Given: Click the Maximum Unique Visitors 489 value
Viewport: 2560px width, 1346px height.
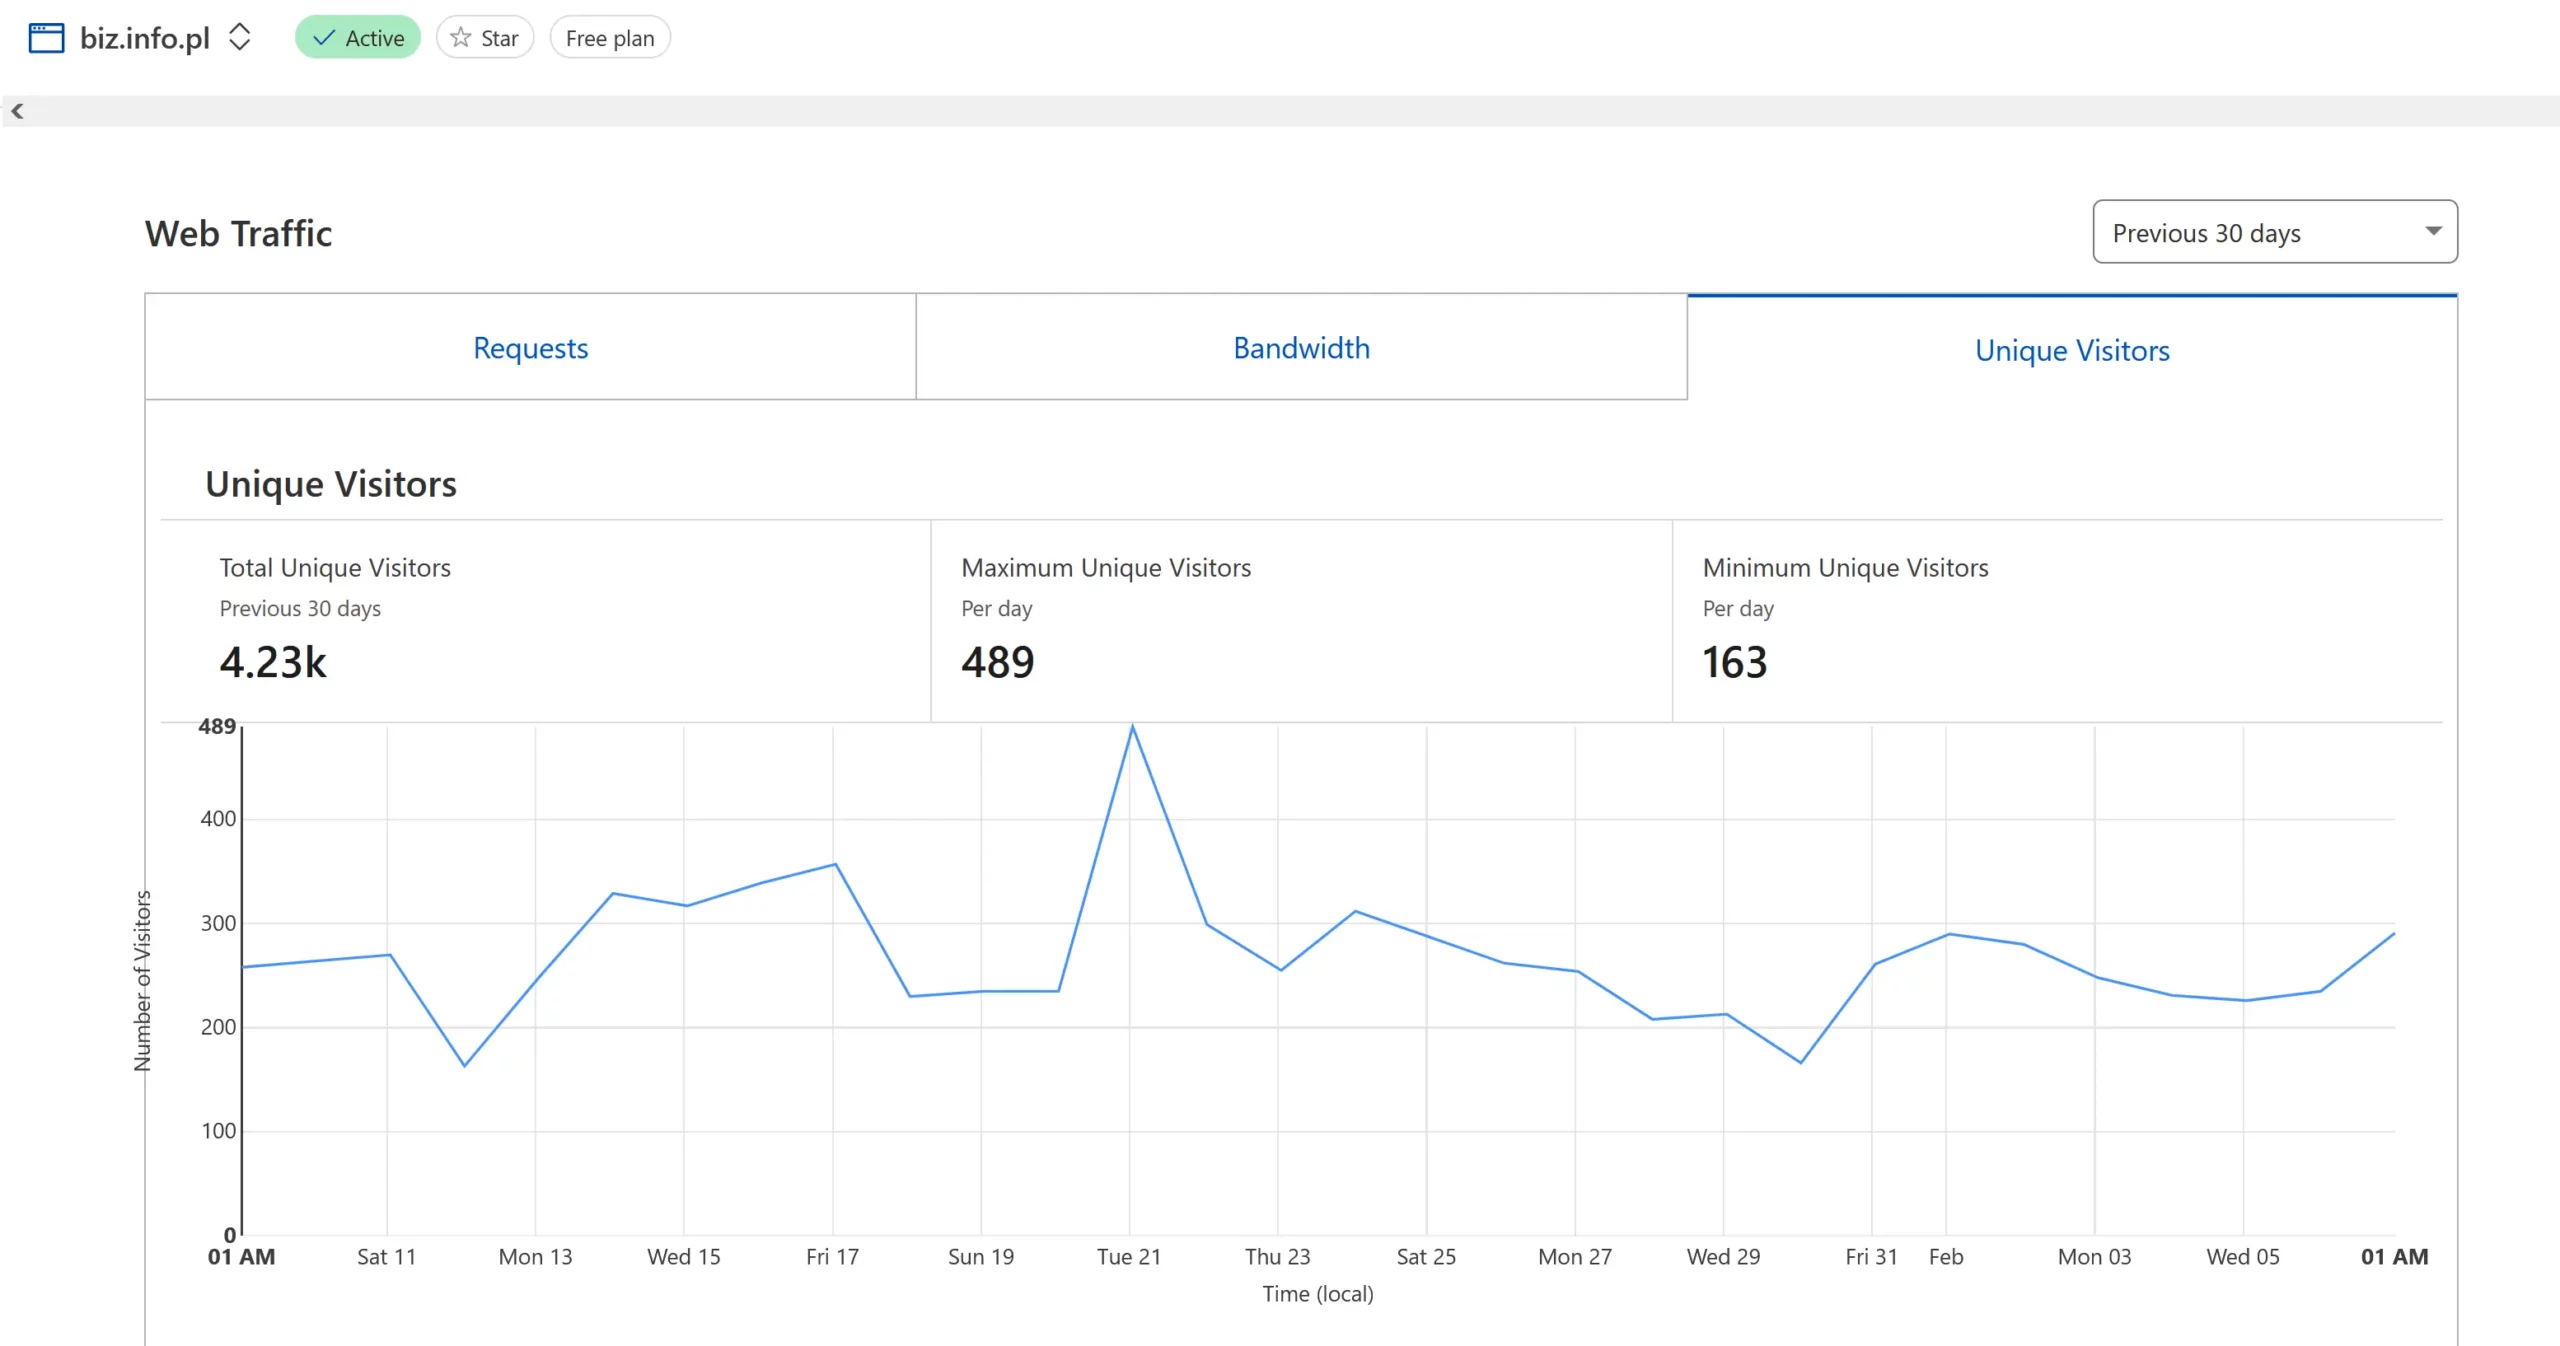Looking at the screenshot, I should (997, 662).
